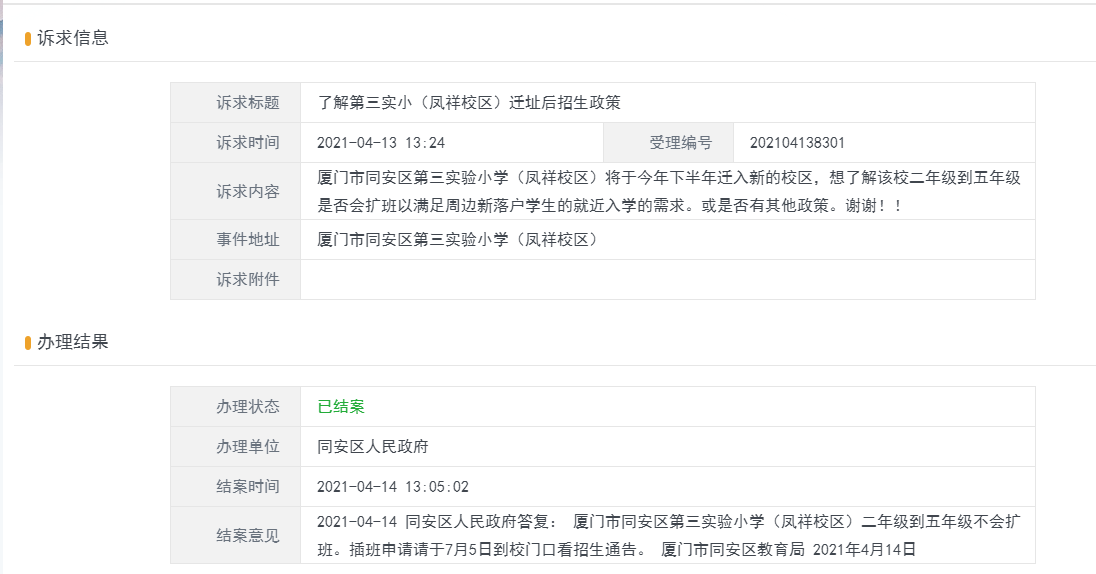
Task: Select the 办理结果 section heading
Action: (73, 342)
